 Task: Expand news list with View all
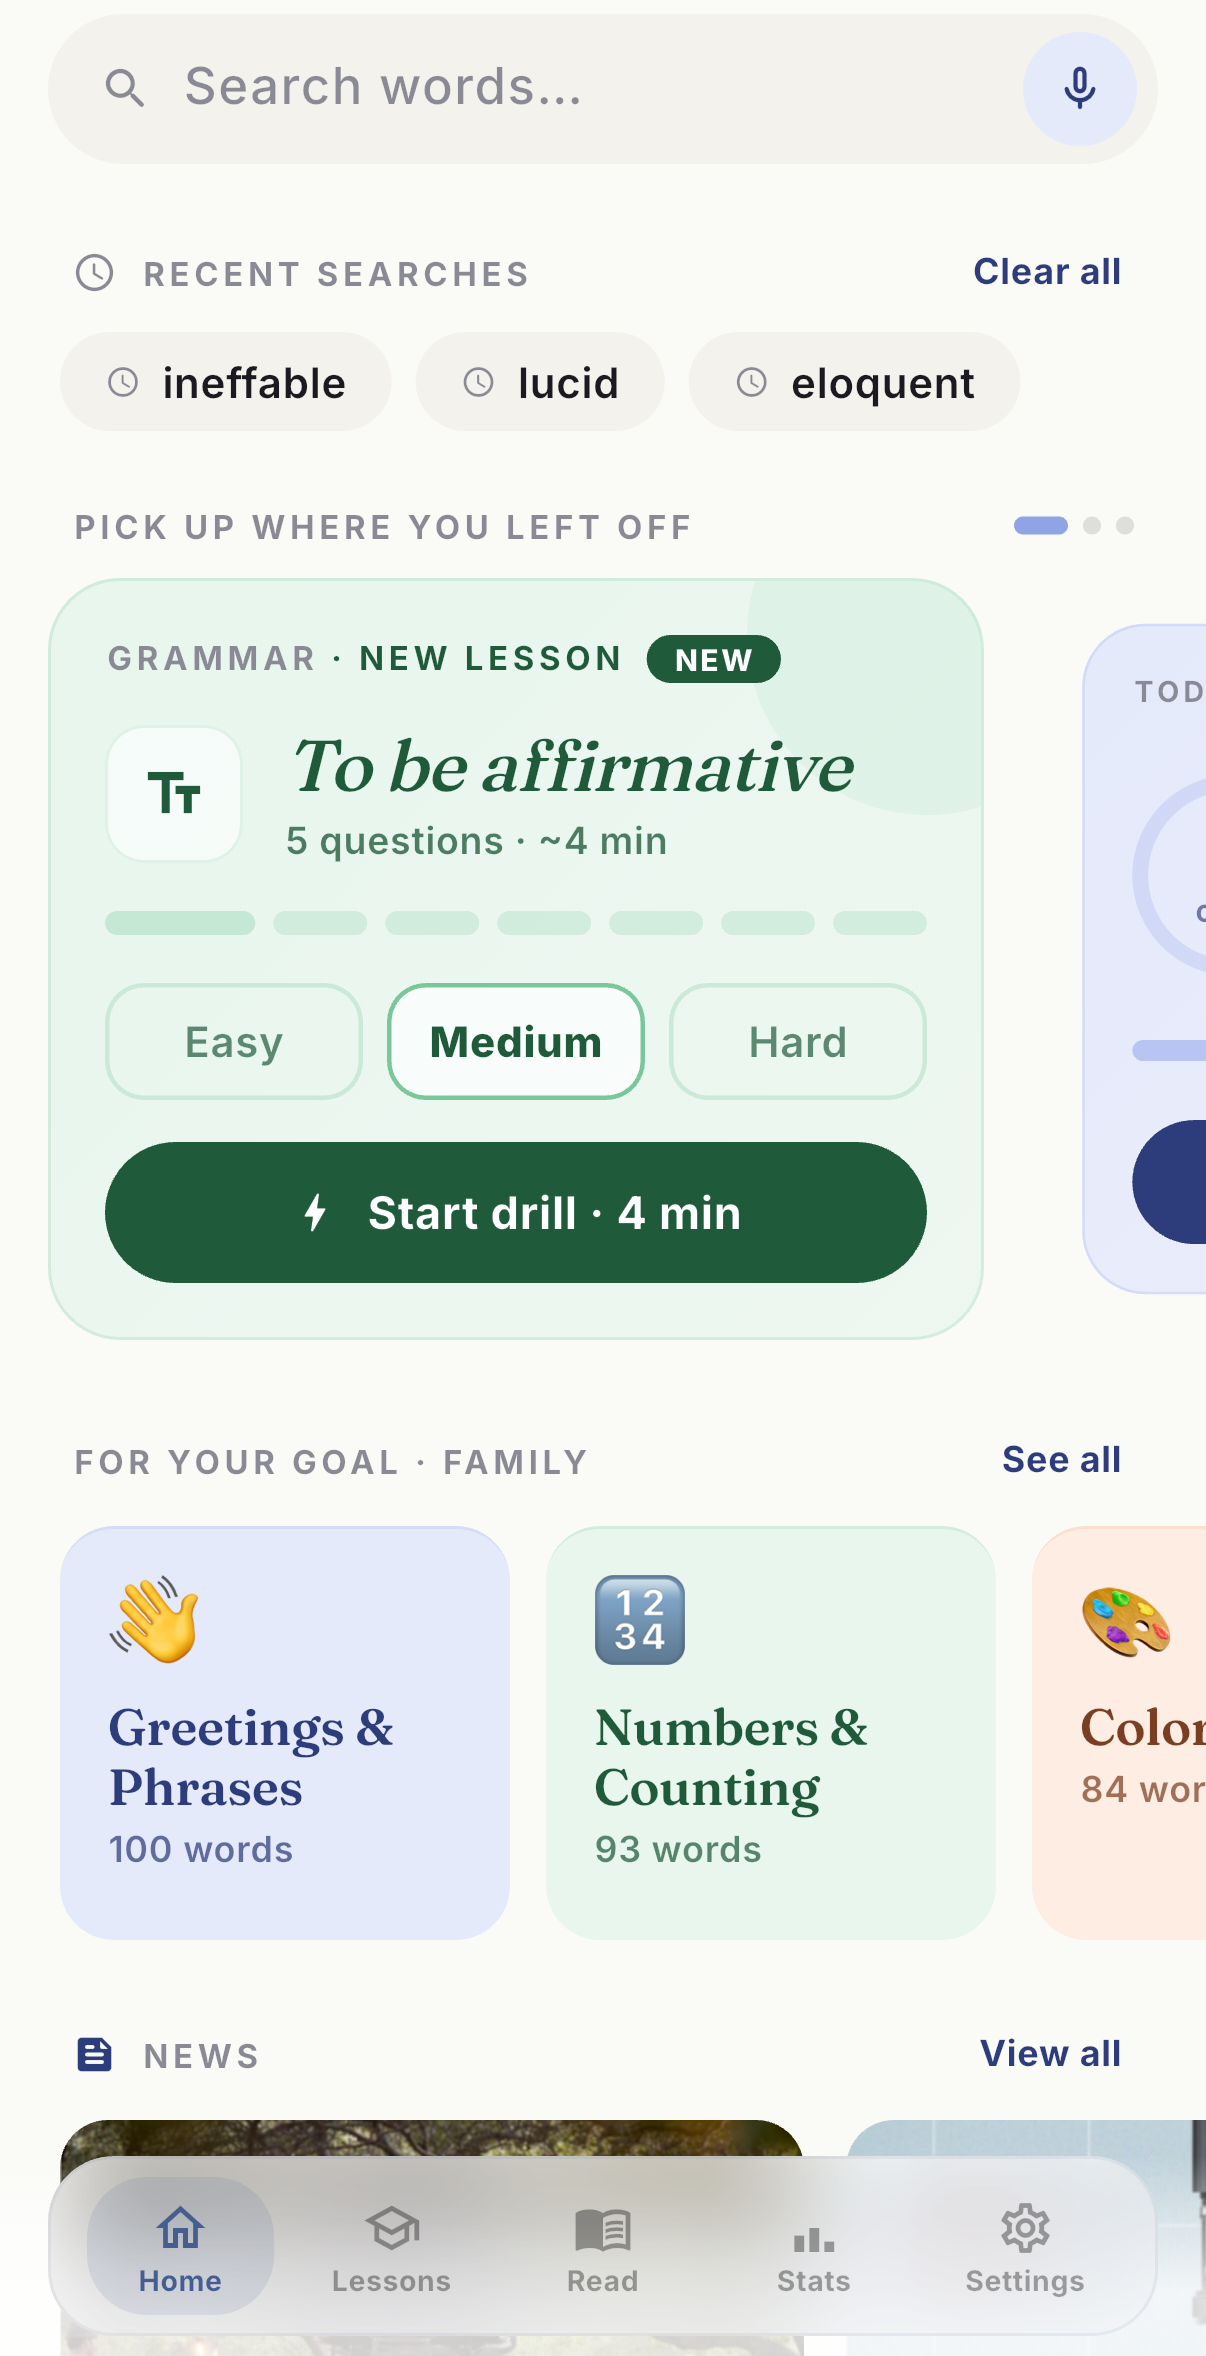click(1050, 2054)
